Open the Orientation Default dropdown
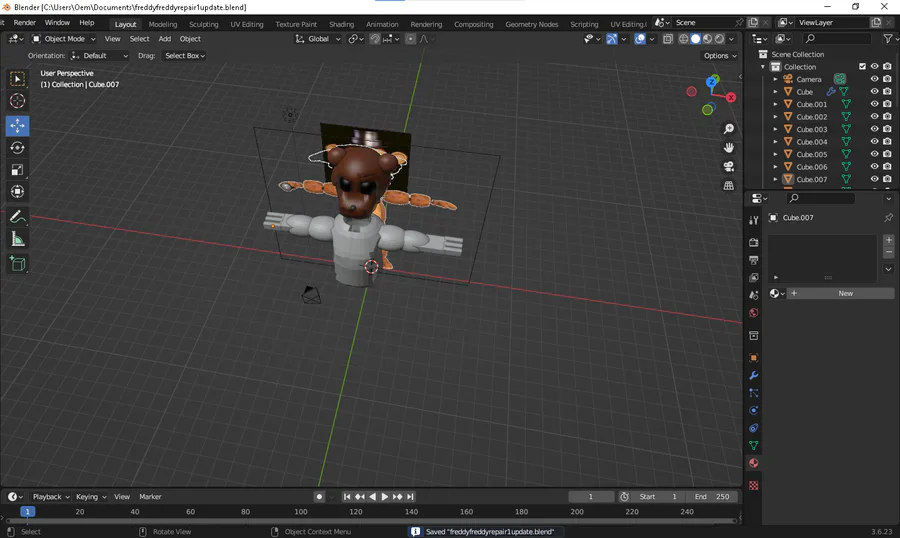900x538 pixels. 99,56
